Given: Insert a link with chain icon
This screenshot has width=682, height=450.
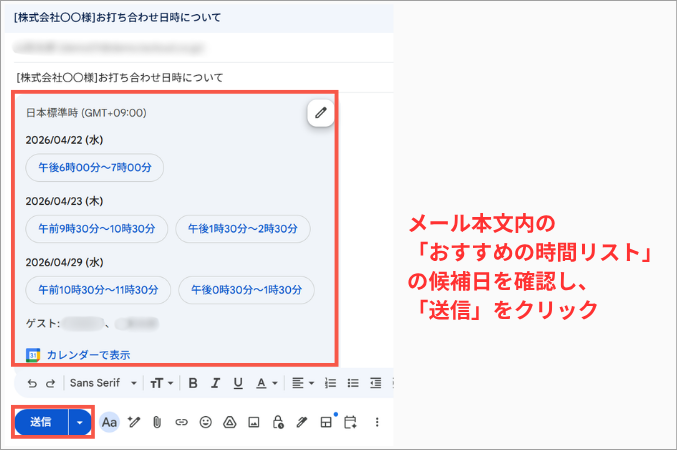Looking at the screenshot, I should (x=181, y=422).
